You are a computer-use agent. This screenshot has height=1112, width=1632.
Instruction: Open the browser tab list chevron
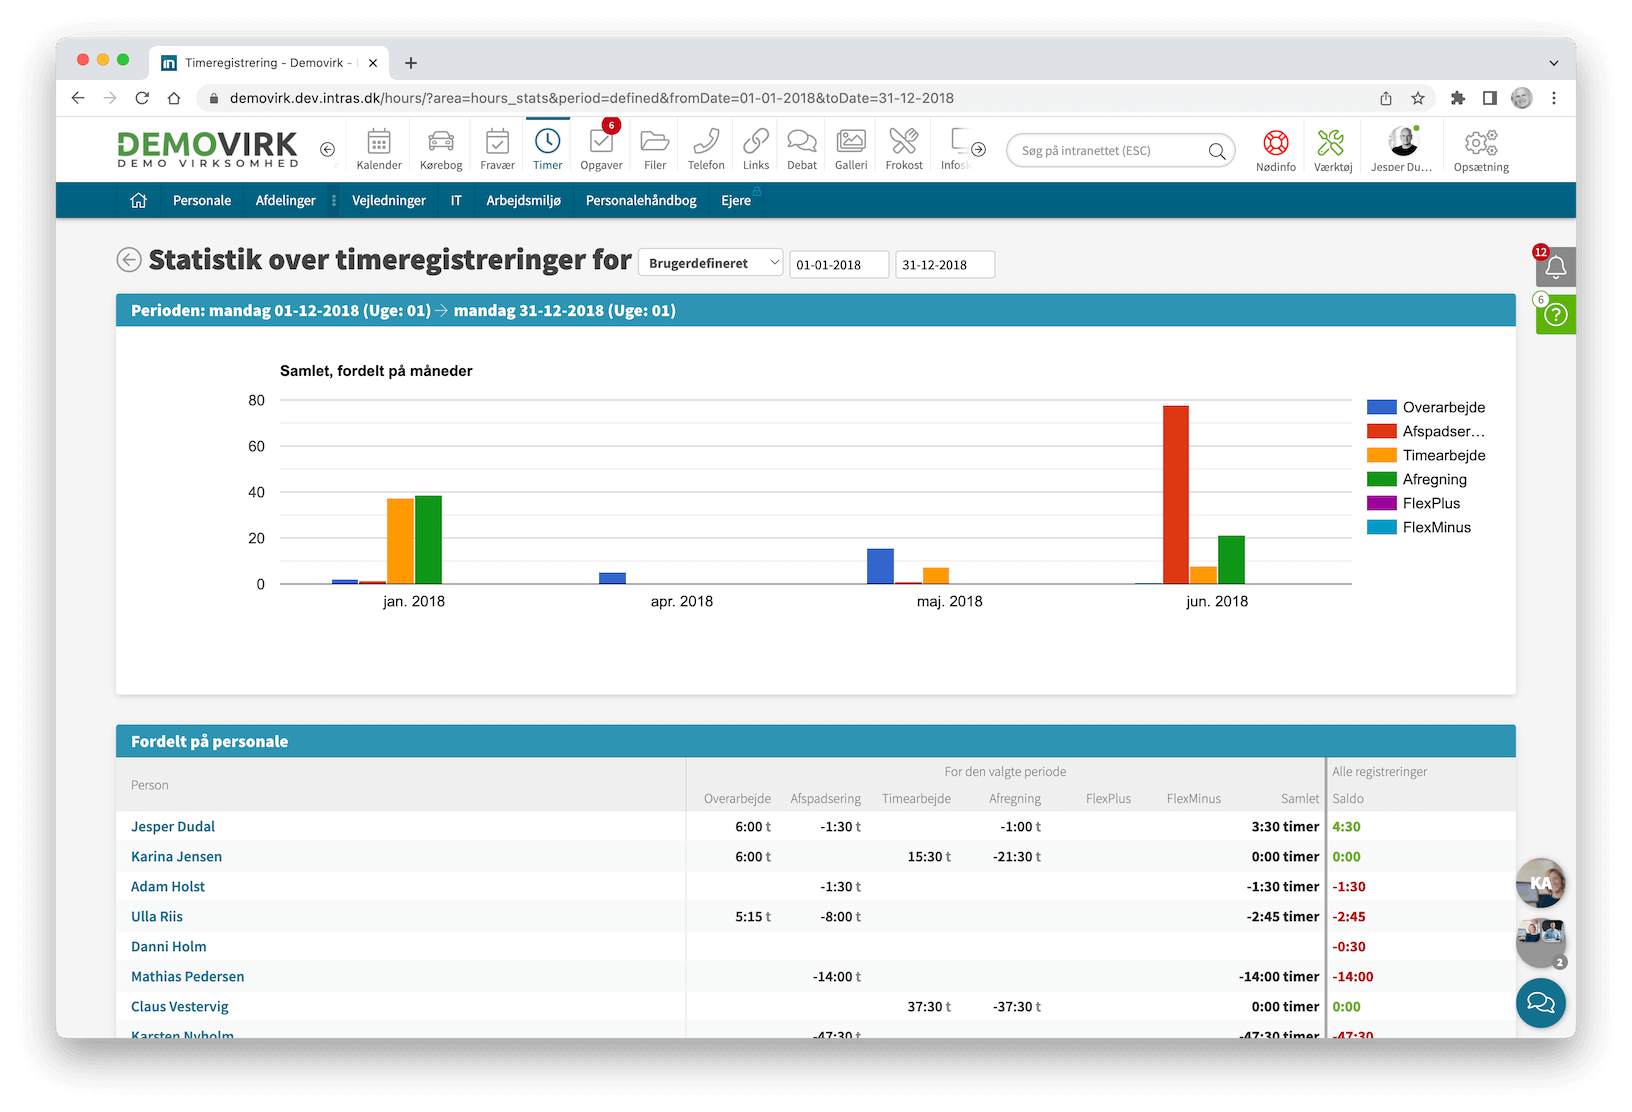pyautogui.click(x=1554, y=62)
